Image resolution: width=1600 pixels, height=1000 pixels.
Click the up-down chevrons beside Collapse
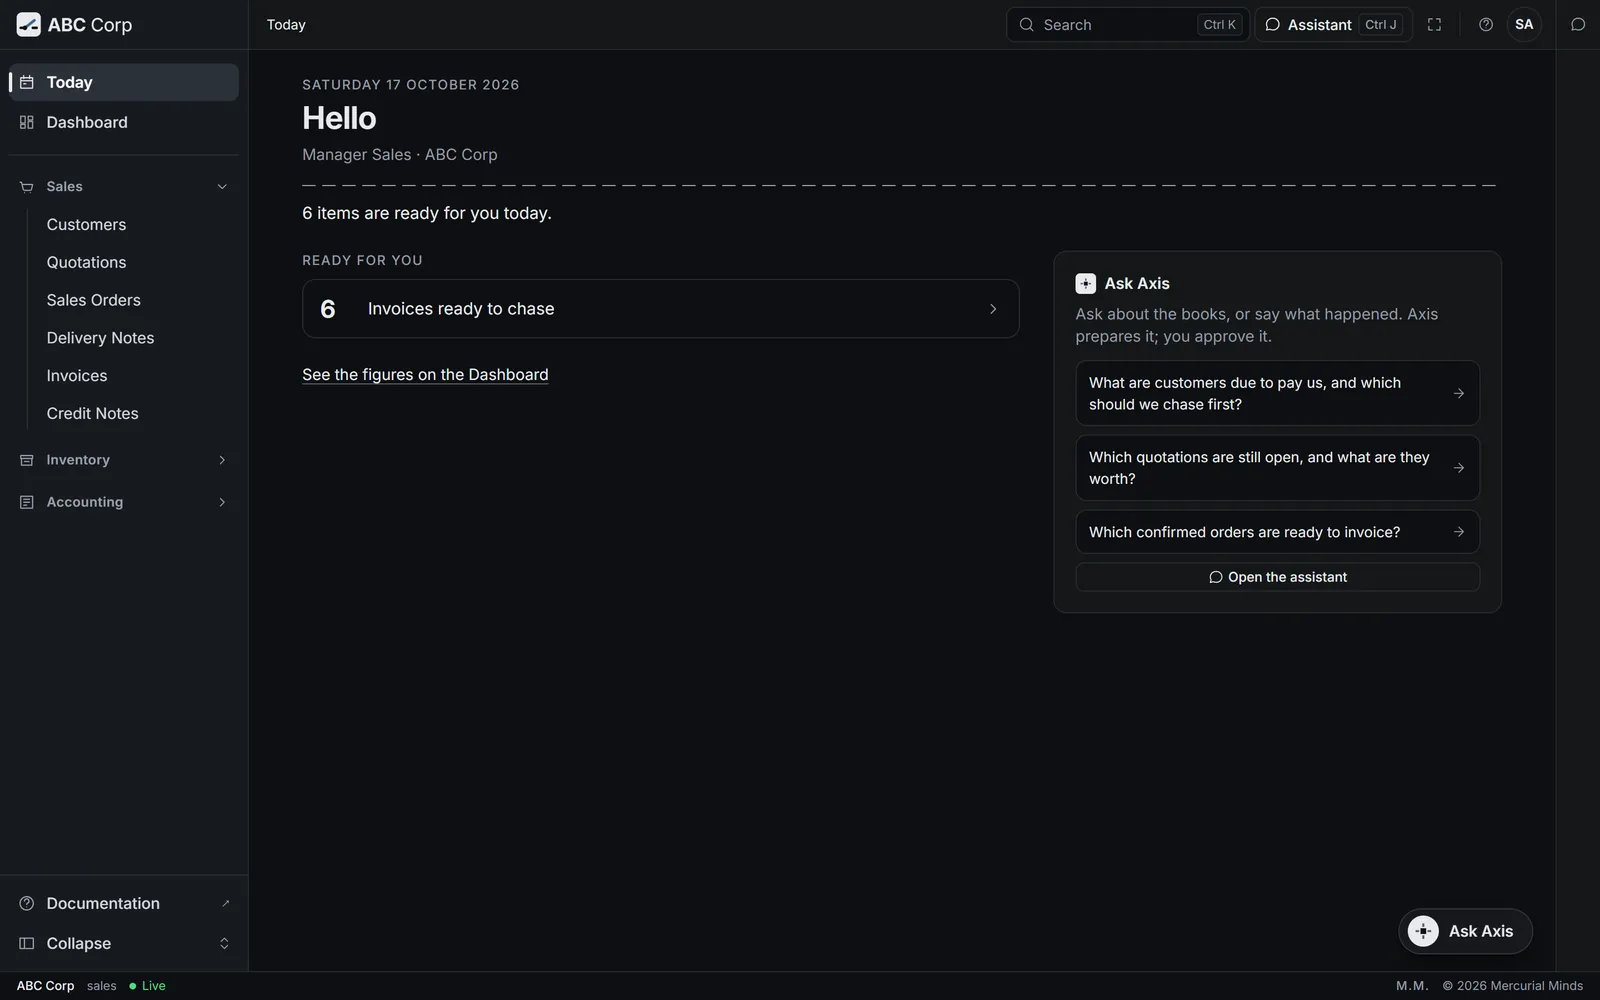(x=224, y=943)
